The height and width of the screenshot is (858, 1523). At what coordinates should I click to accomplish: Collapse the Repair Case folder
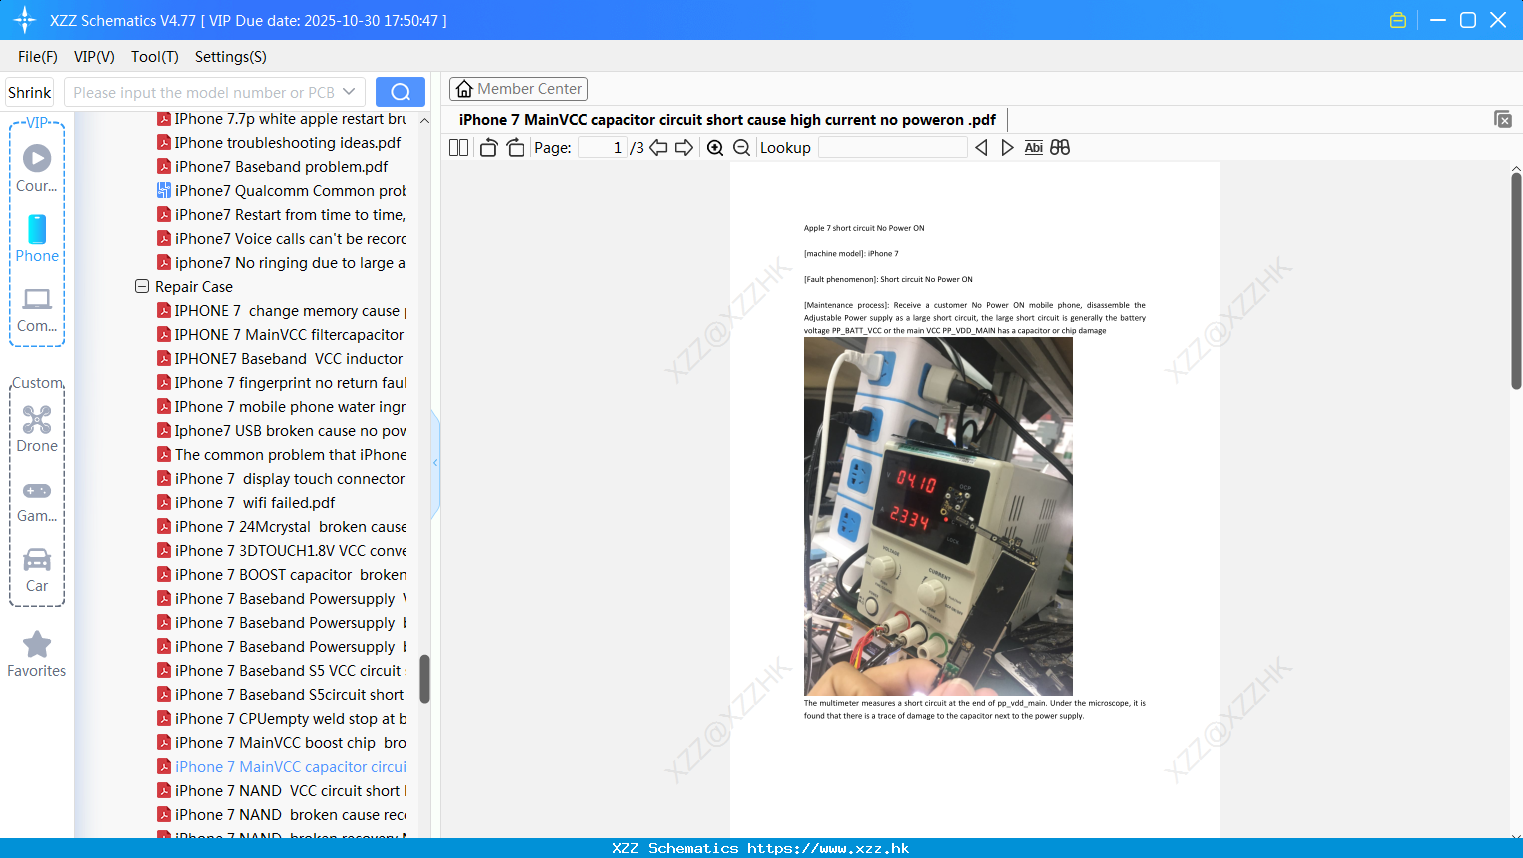pyautogui.click(x=142, y=286)
